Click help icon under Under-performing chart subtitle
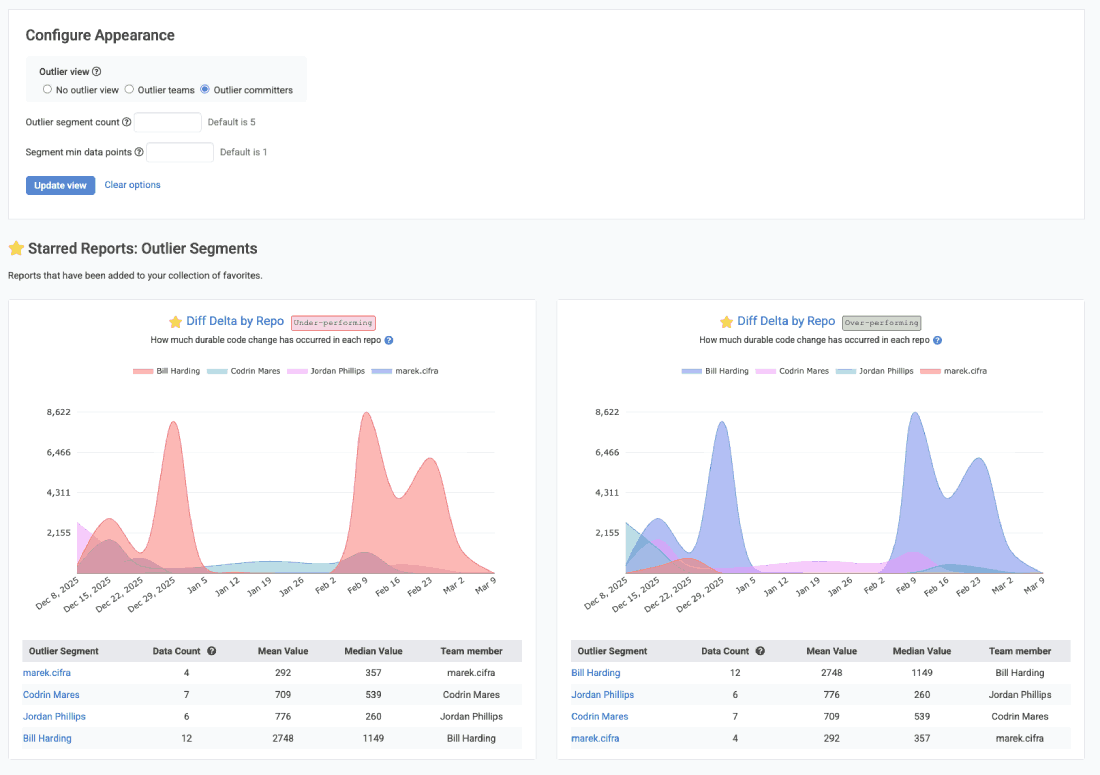Screen dimensions: 1100x775 click(x=389, y=340)
